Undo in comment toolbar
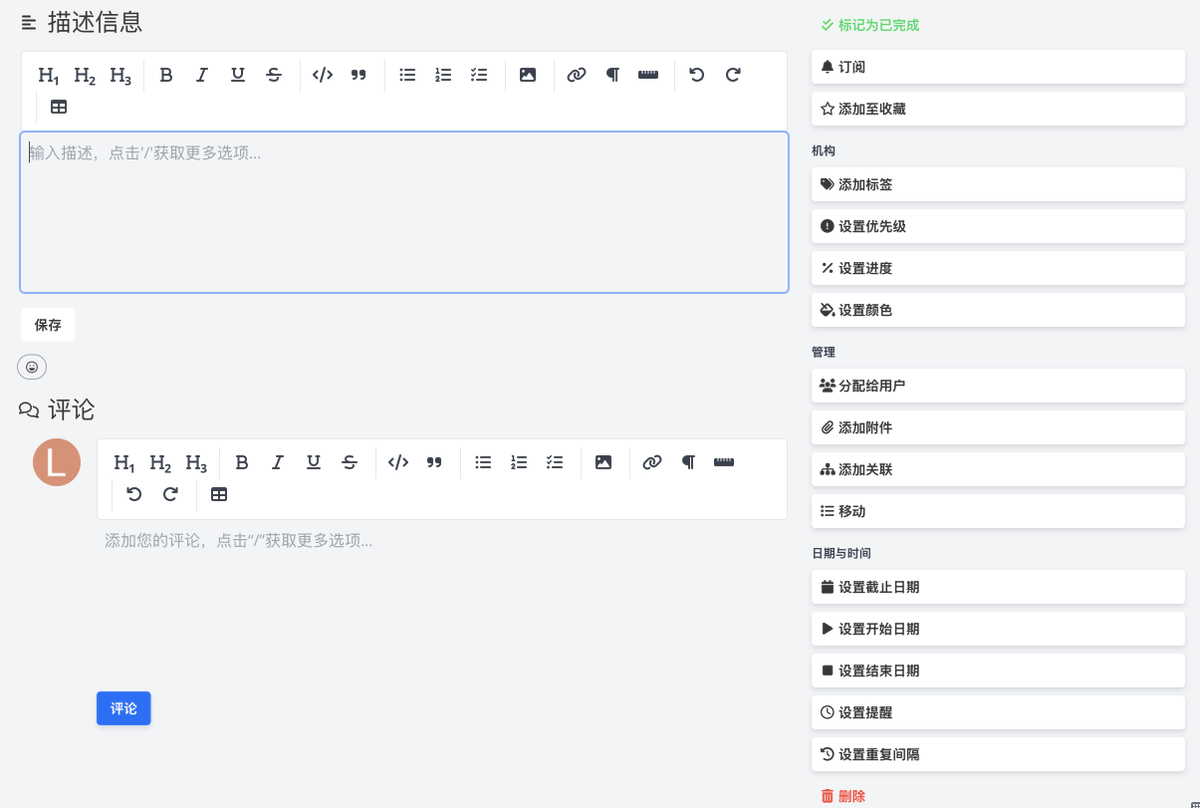The height and width of the screenshot is (808, 1200). click(134, 495)
